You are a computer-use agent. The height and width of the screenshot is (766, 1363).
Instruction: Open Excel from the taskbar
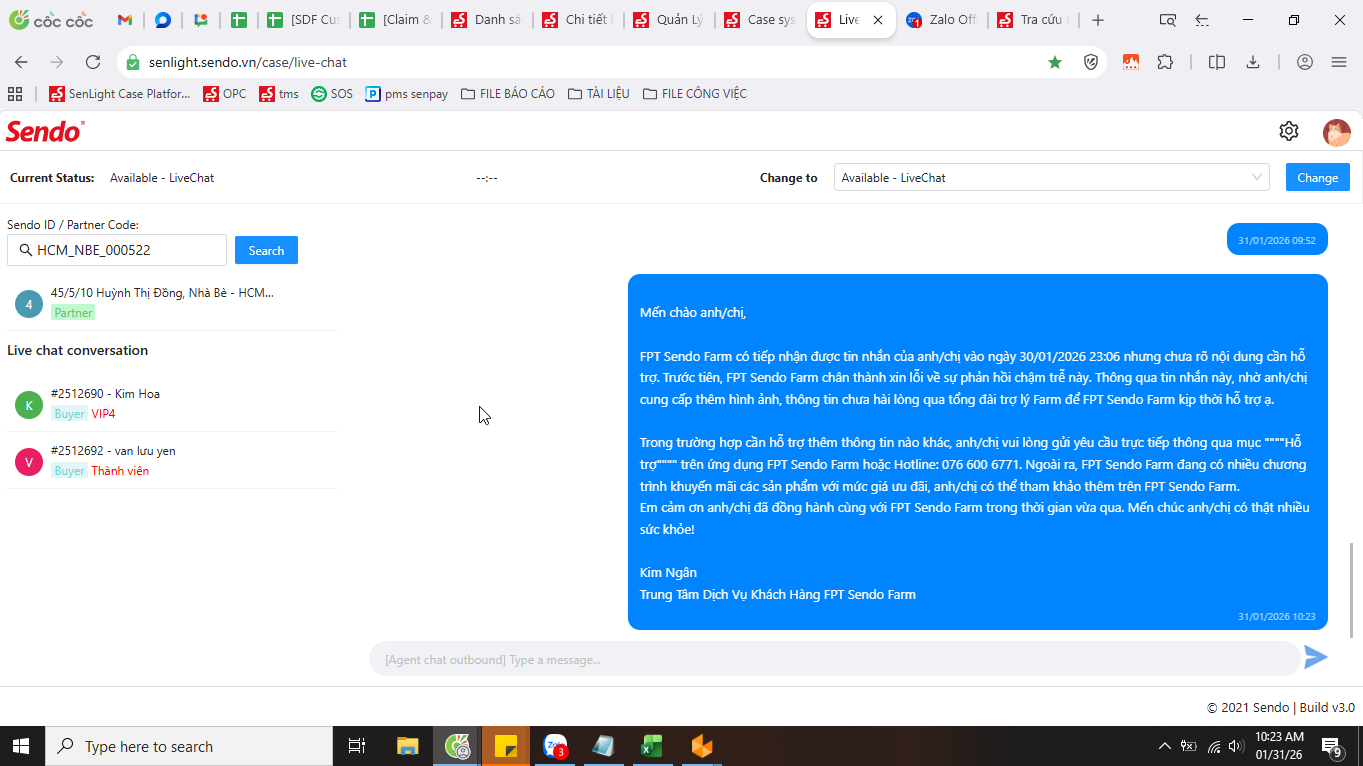[x=652, y=746]
